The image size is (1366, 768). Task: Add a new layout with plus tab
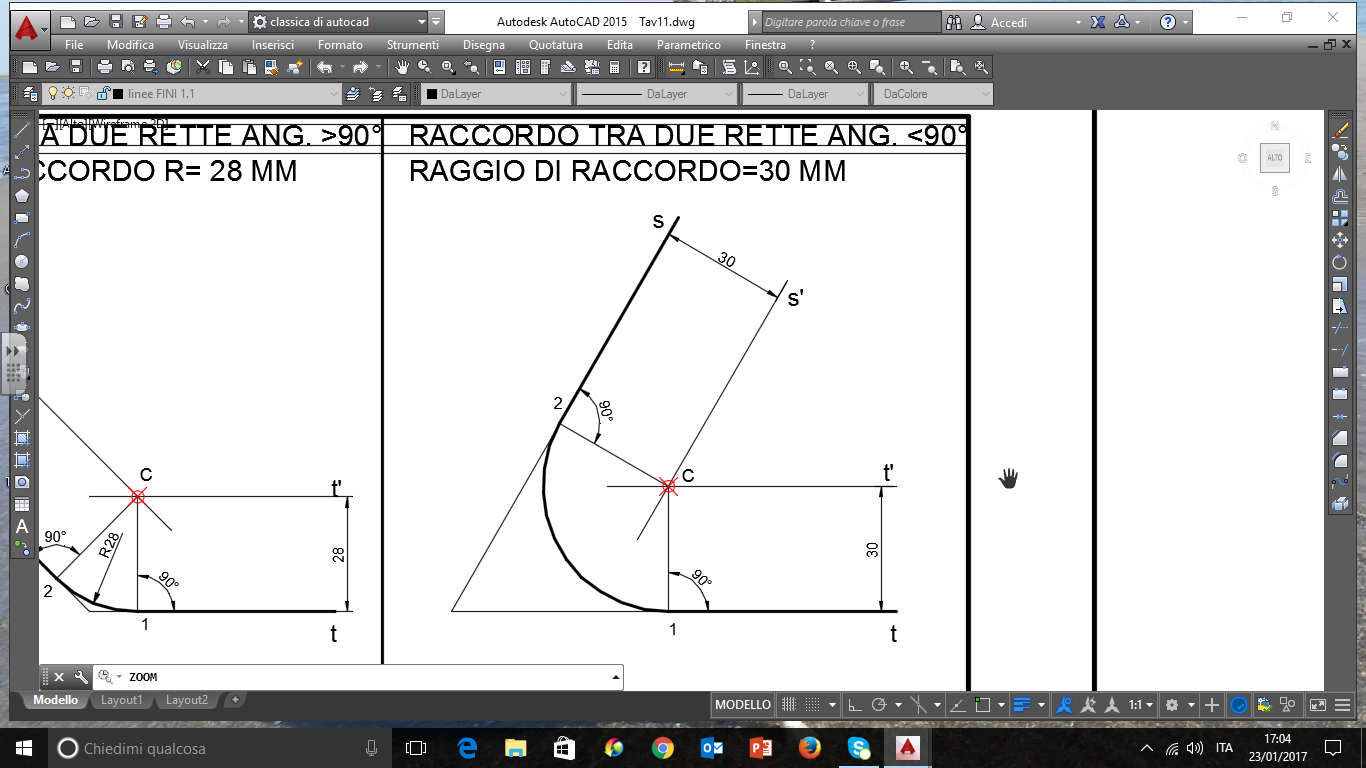(x=235, y=700)
